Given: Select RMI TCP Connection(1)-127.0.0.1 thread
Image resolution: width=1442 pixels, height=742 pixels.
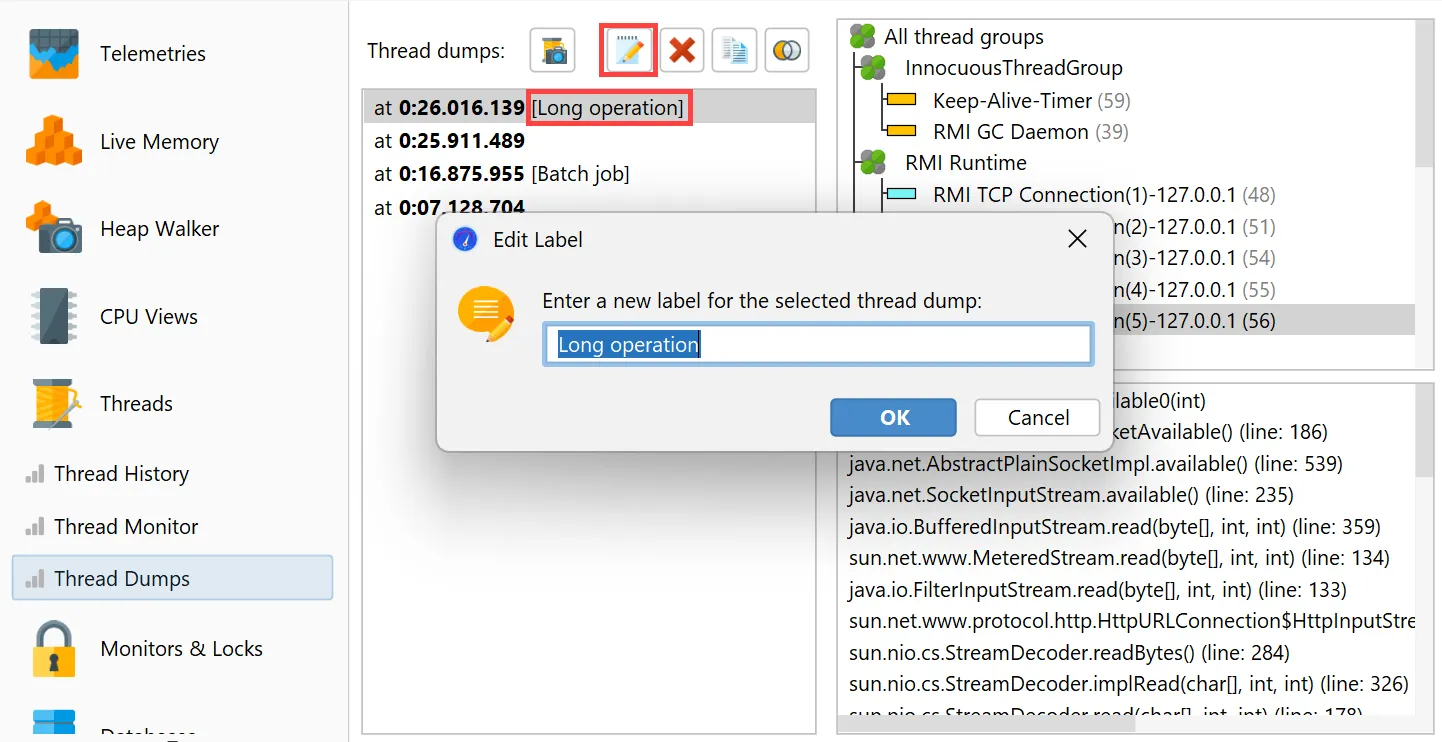Looking at the screenshot, I should pyautogui.click(x=1104, y=195).
